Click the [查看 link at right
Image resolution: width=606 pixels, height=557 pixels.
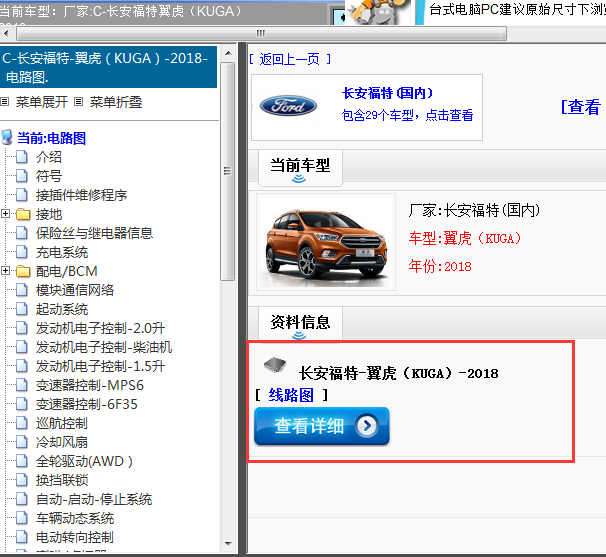[x=581, y=107]
